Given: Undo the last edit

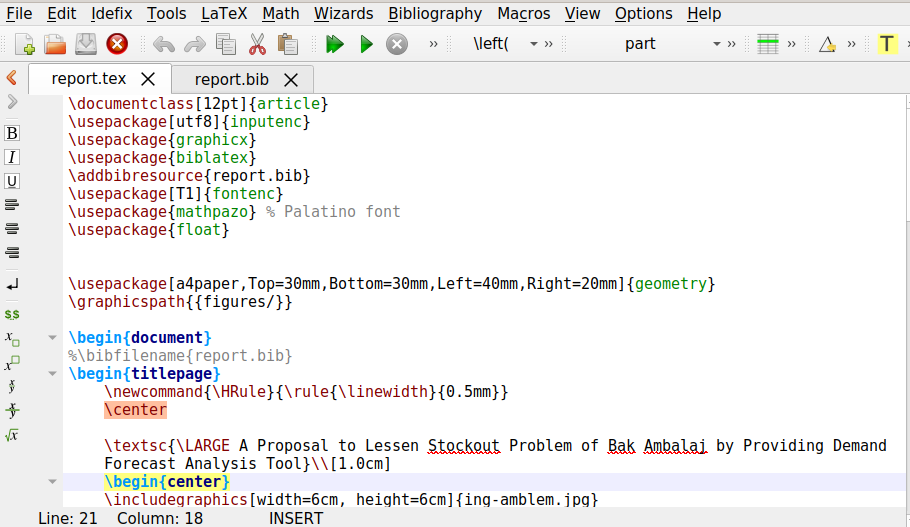Looking at the screenshot, I should (x=164, y=44).
